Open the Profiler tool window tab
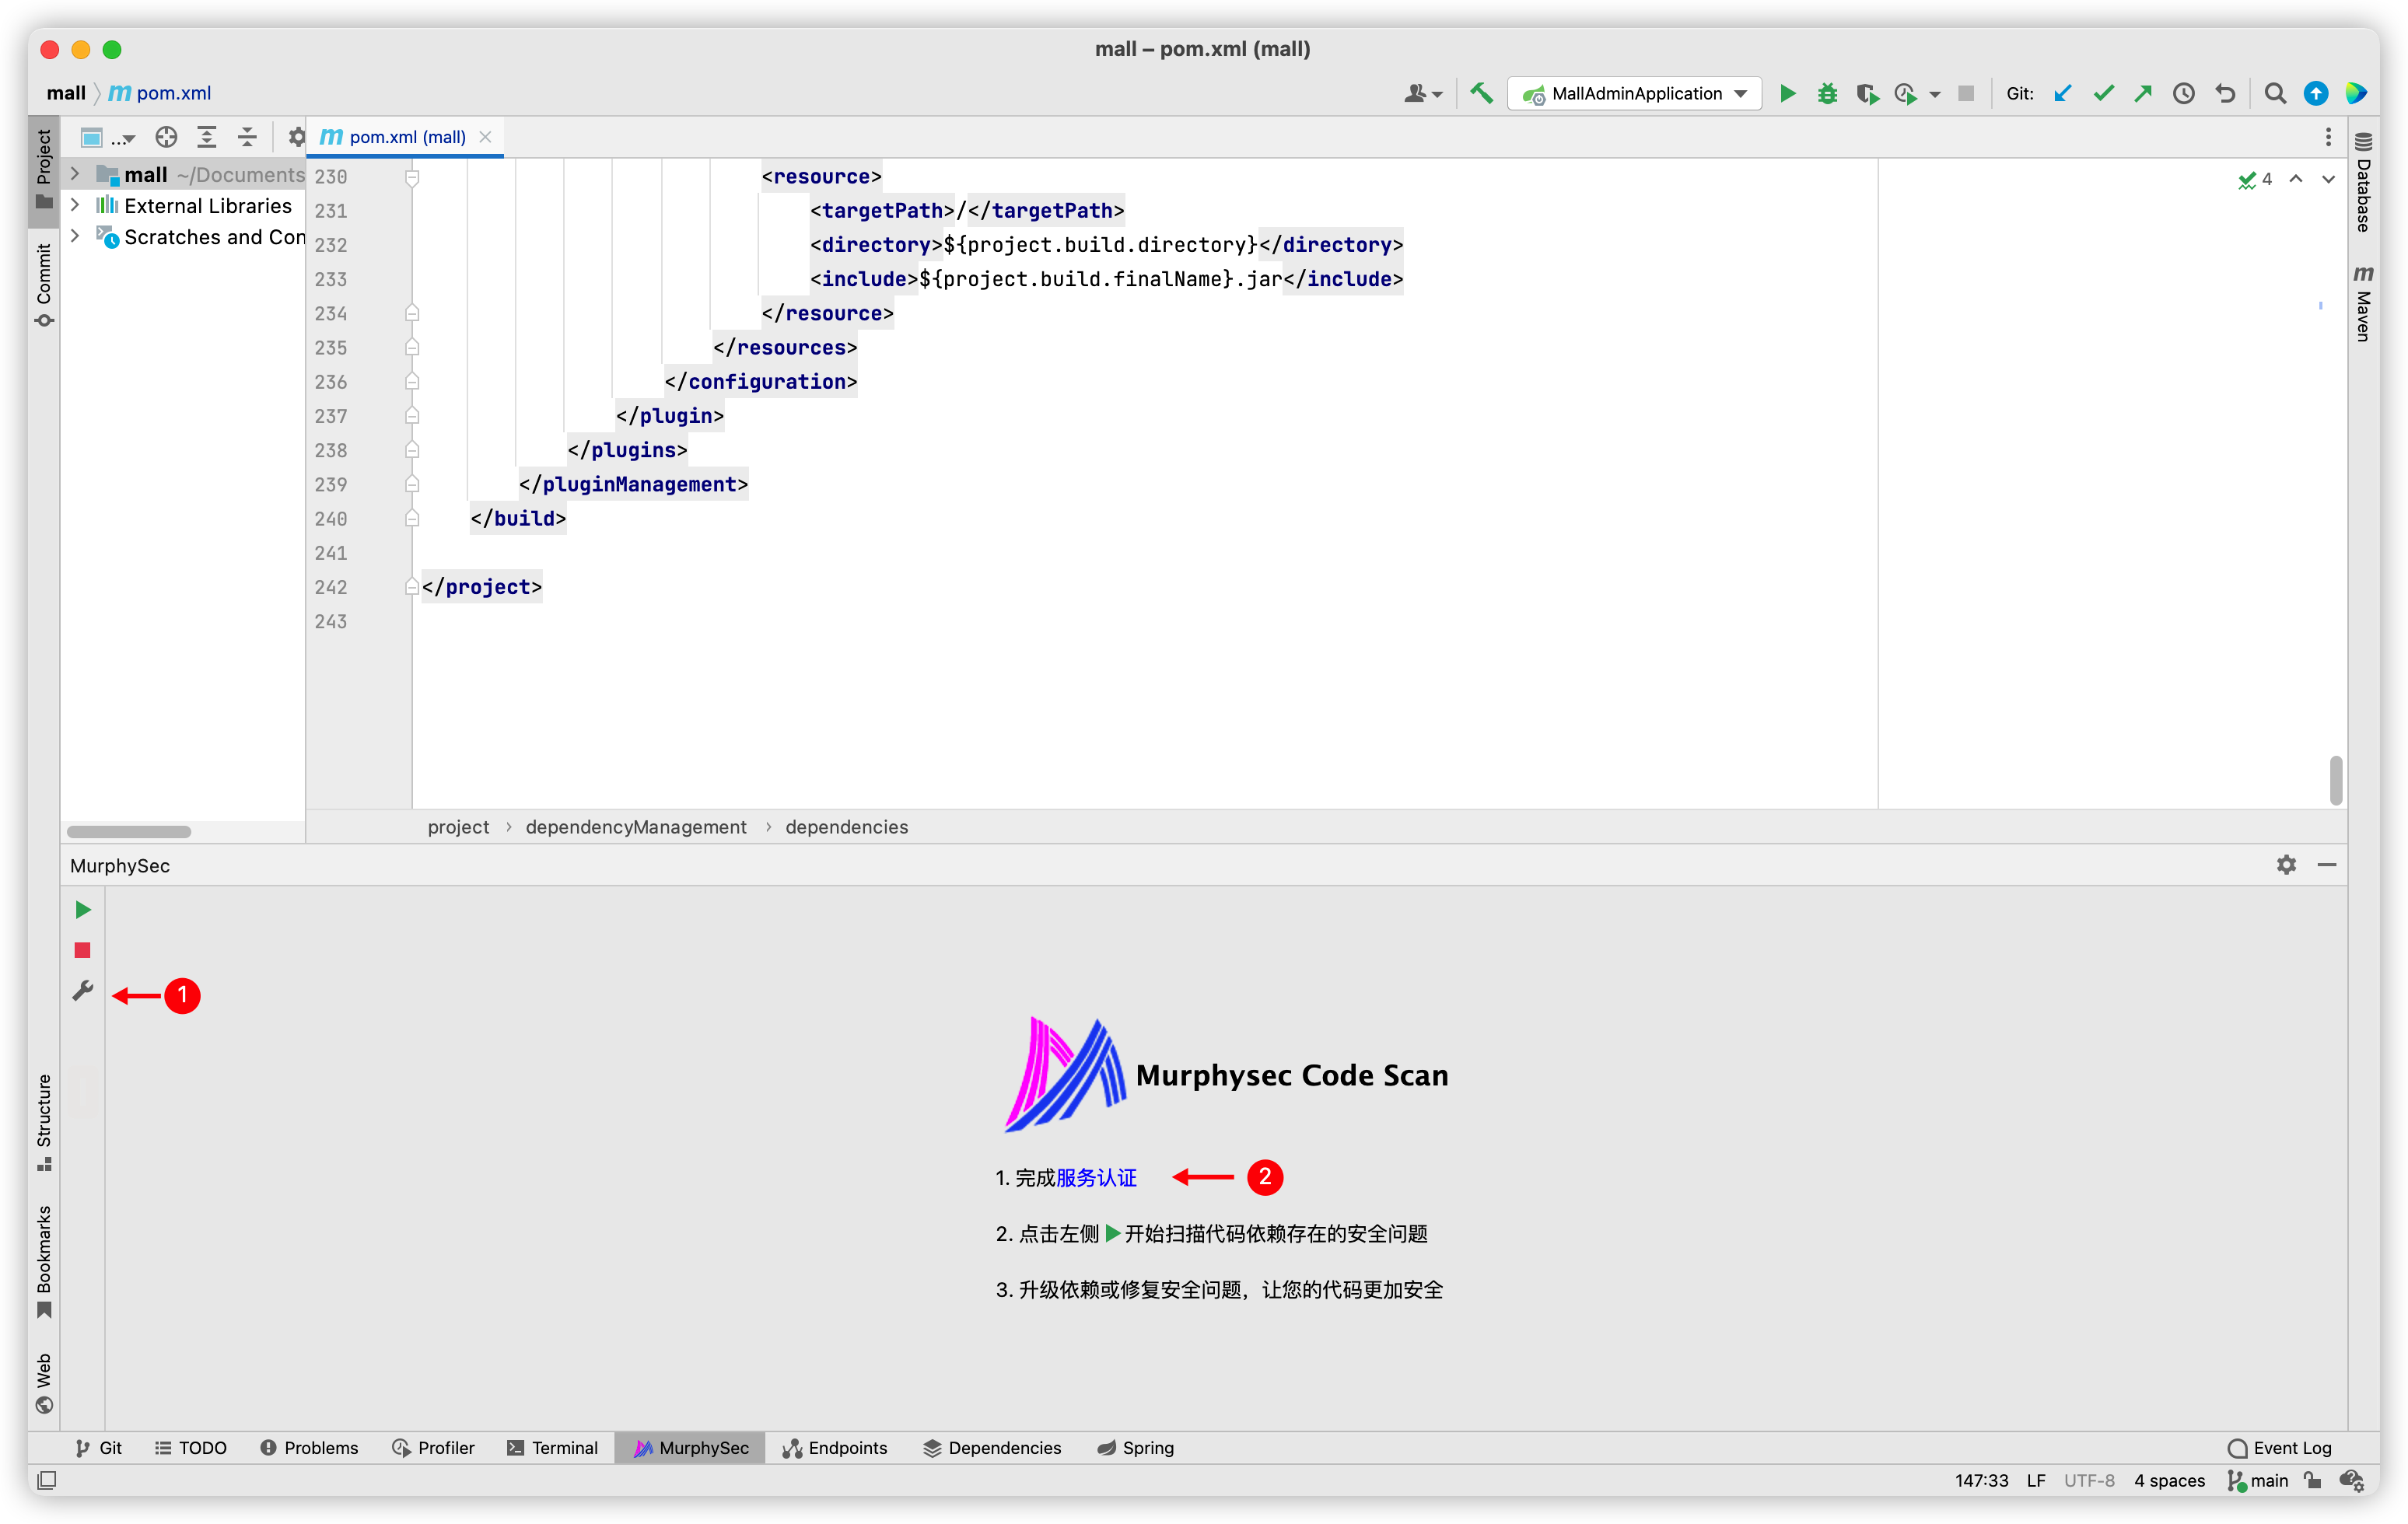This screenshot has width=2408, height=1524. (x=433, y=1447)
